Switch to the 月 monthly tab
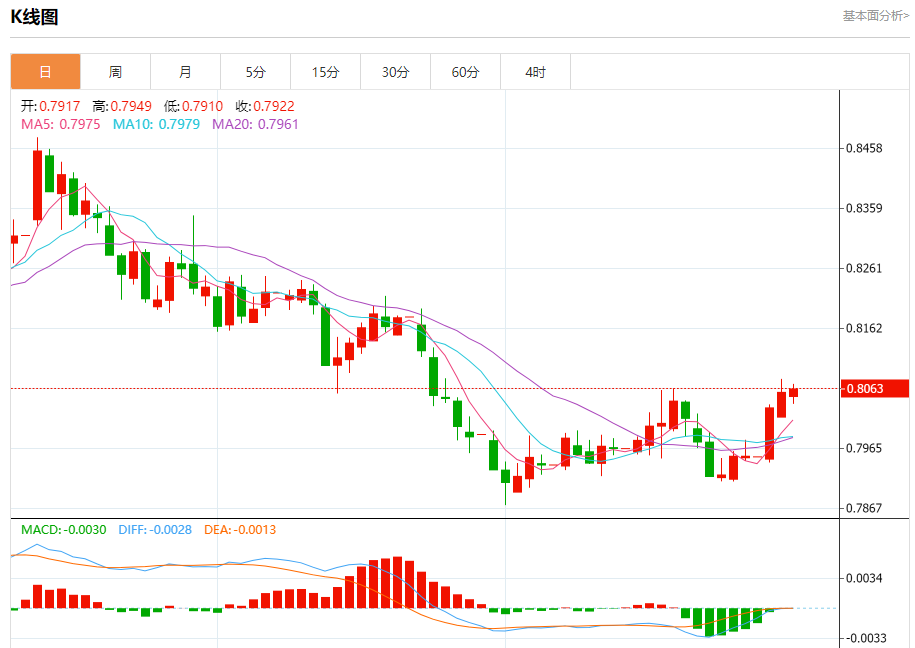 186,72
